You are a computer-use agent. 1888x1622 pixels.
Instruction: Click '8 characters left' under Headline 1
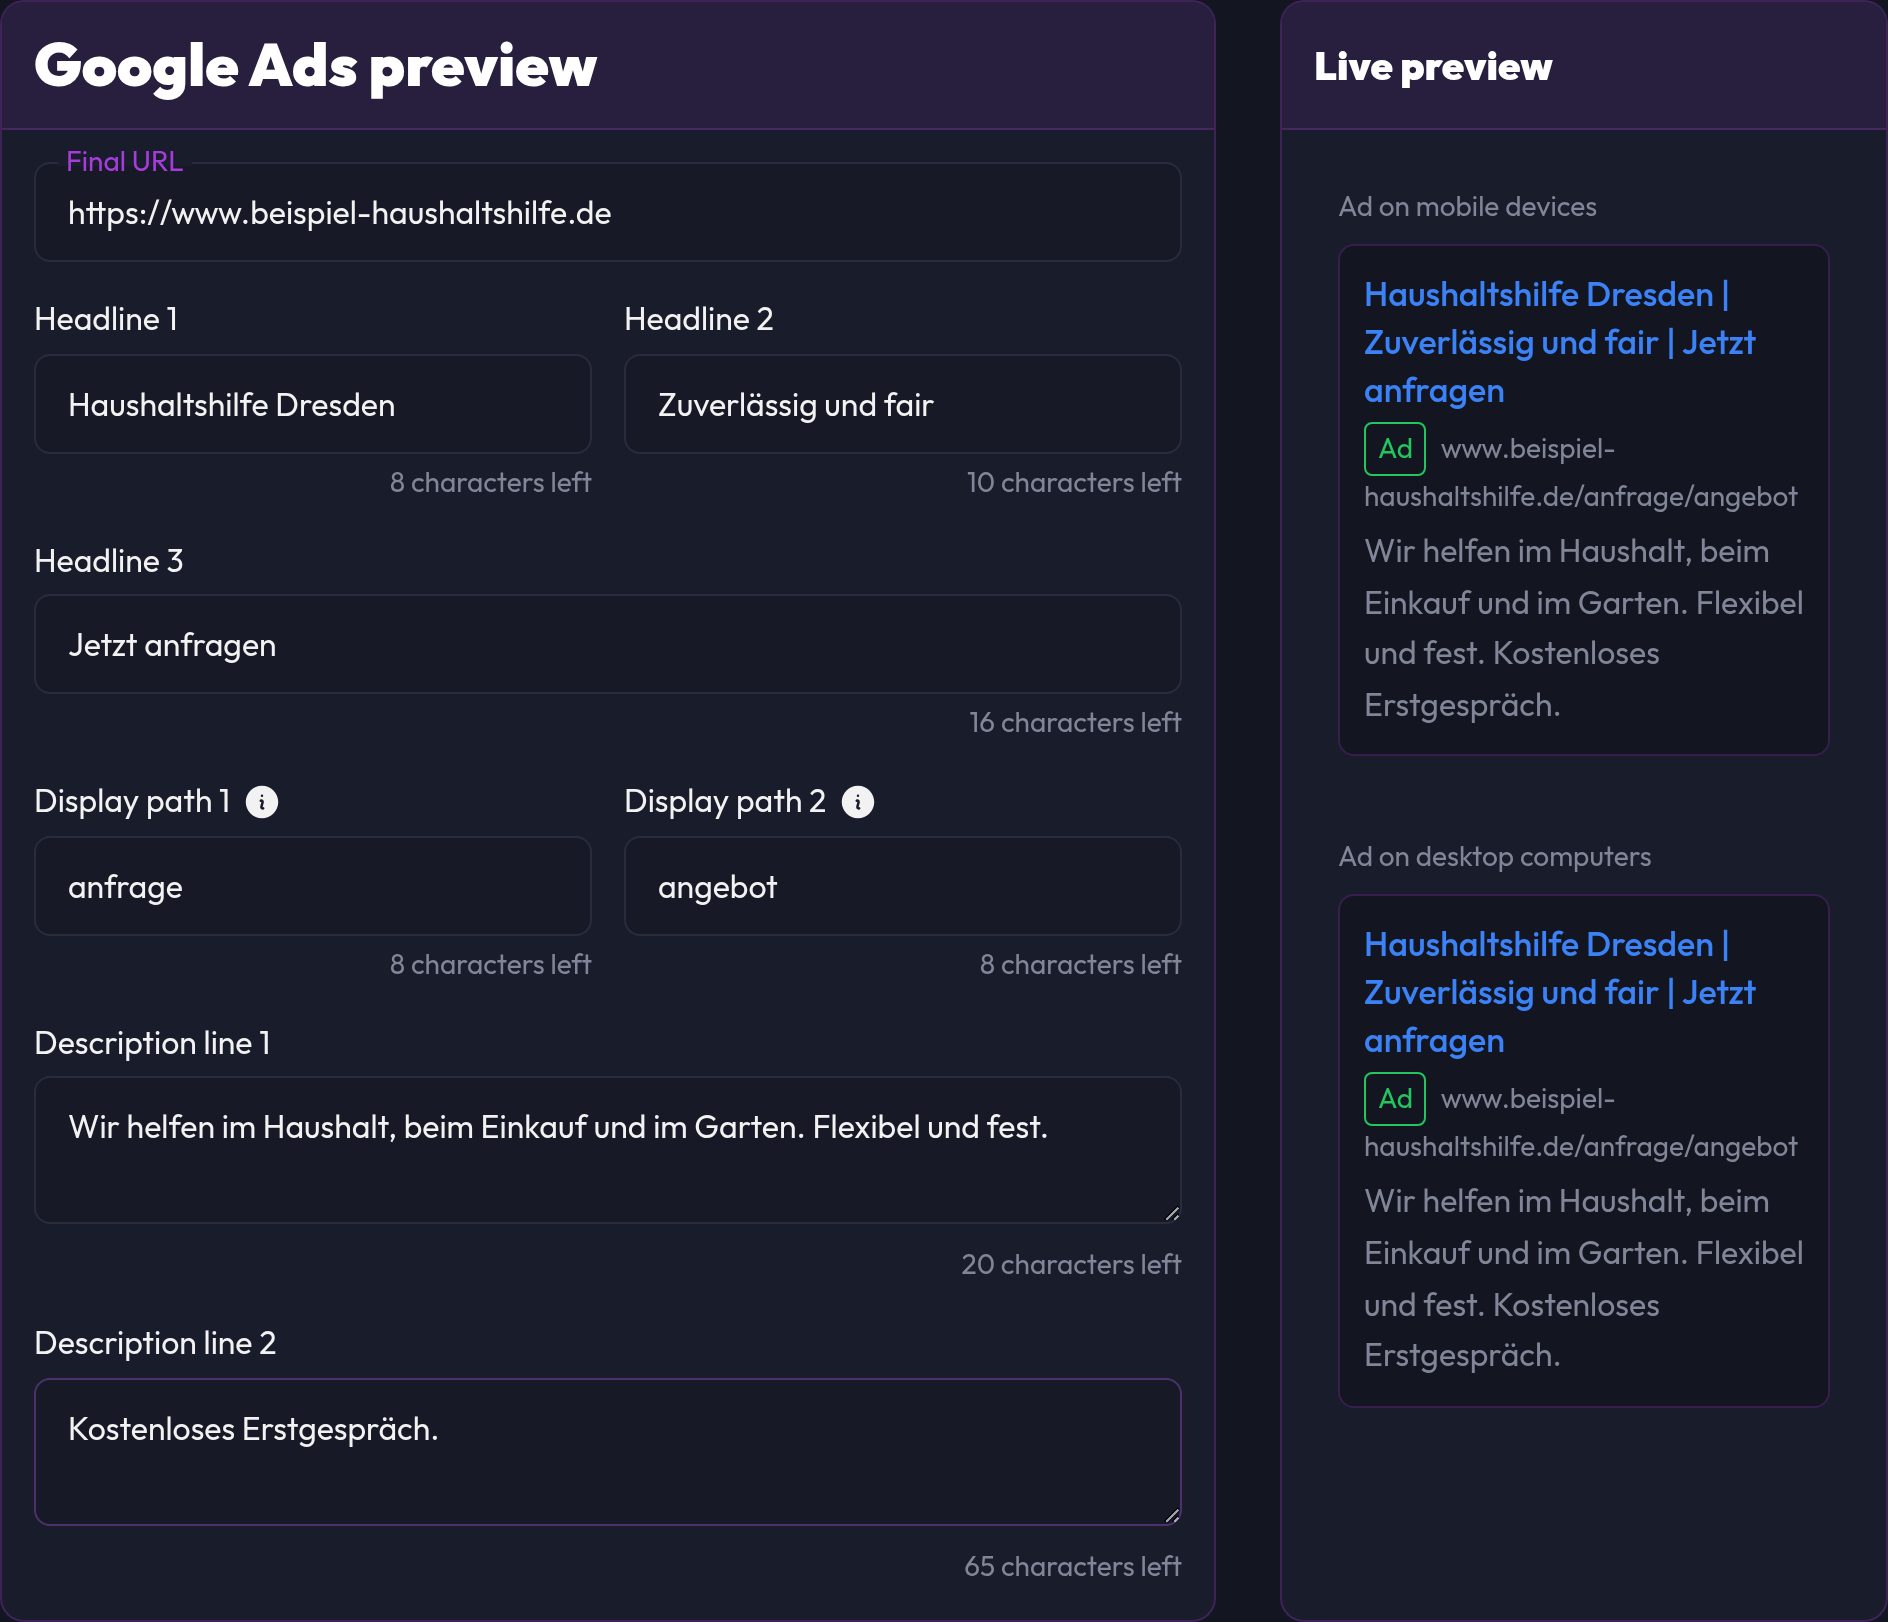click(490, 482)
